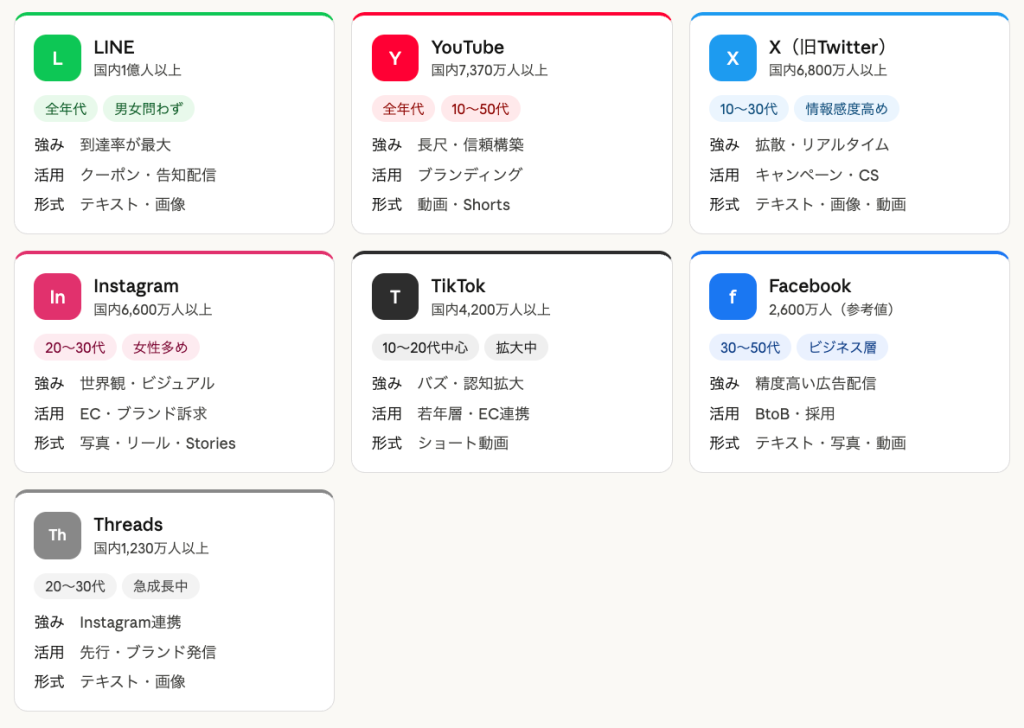Screen dimensions: 1024x728
Task: Click the gray Threads logo icon
Action: [57, 535]
